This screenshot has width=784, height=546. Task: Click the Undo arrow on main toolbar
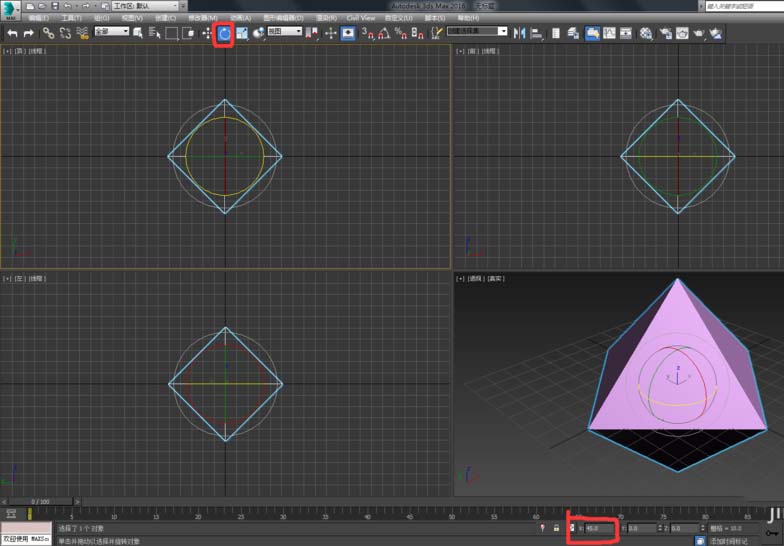[12, 34]
